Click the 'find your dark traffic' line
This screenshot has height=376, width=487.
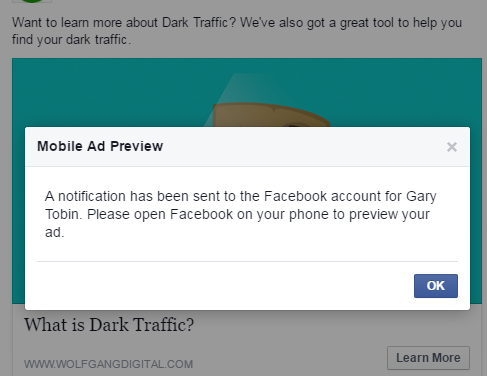pyautogui.click(x=72, y=40)
